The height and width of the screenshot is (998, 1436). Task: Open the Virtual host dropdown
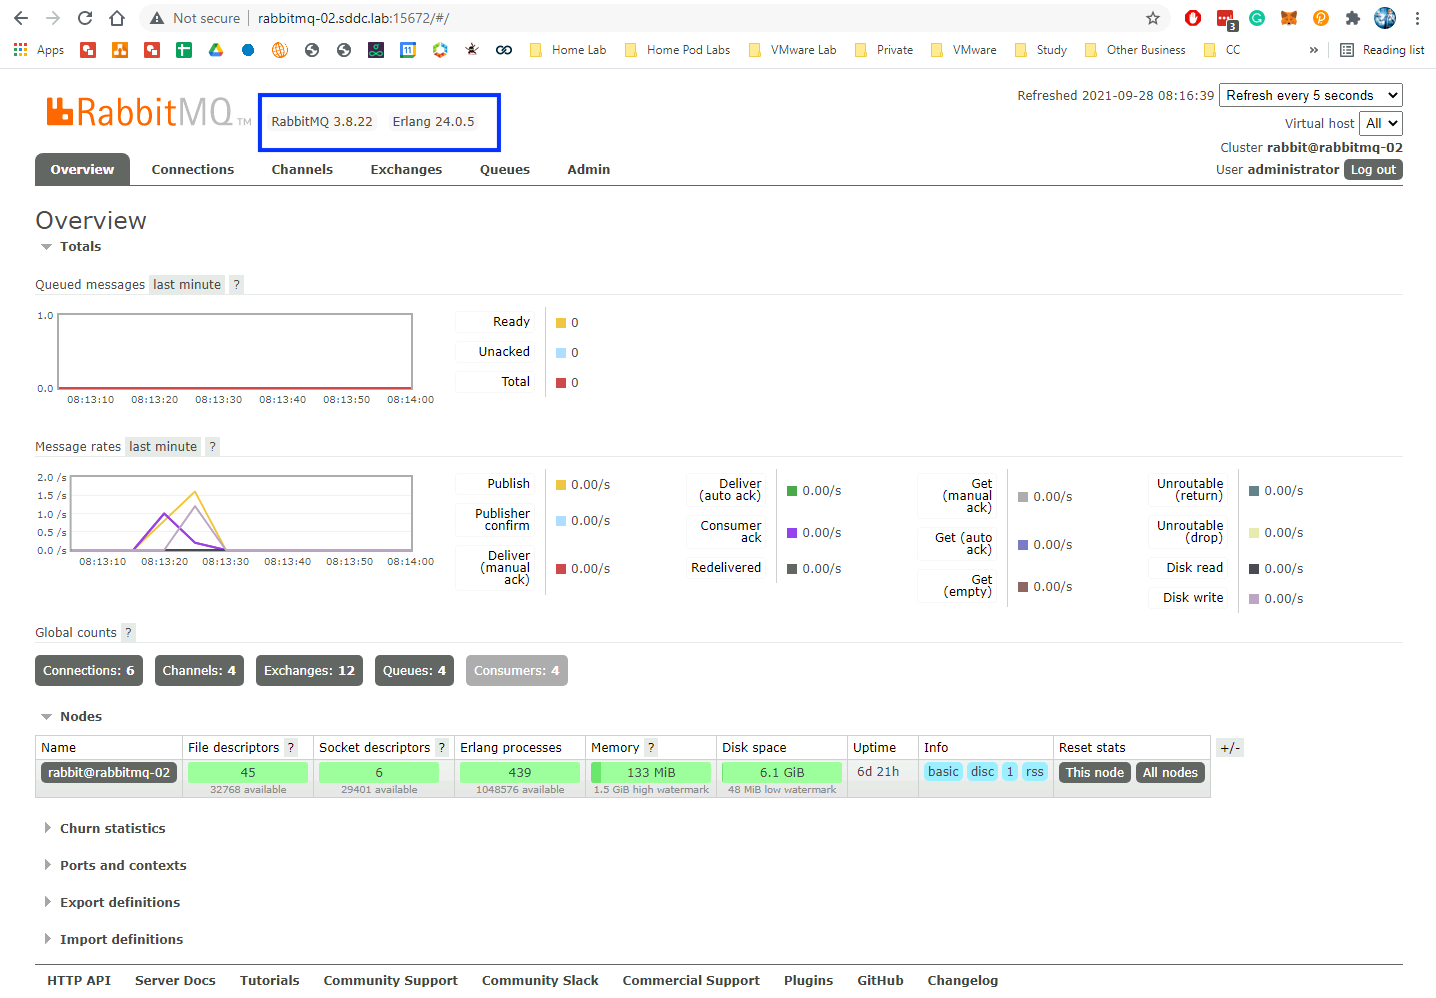[1381, 123]
